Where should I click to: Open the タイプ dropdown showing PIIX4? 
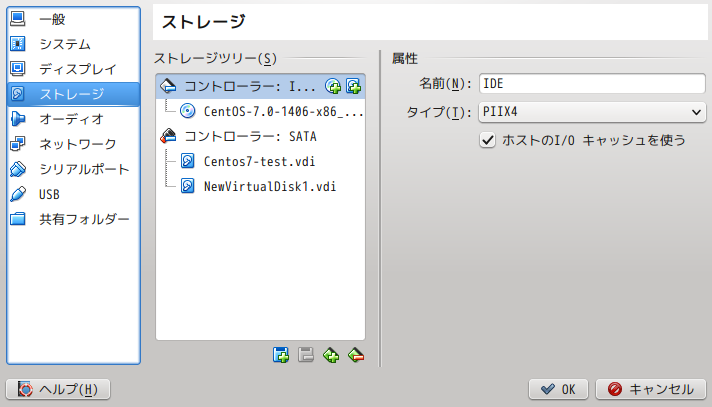coord(592,112)
